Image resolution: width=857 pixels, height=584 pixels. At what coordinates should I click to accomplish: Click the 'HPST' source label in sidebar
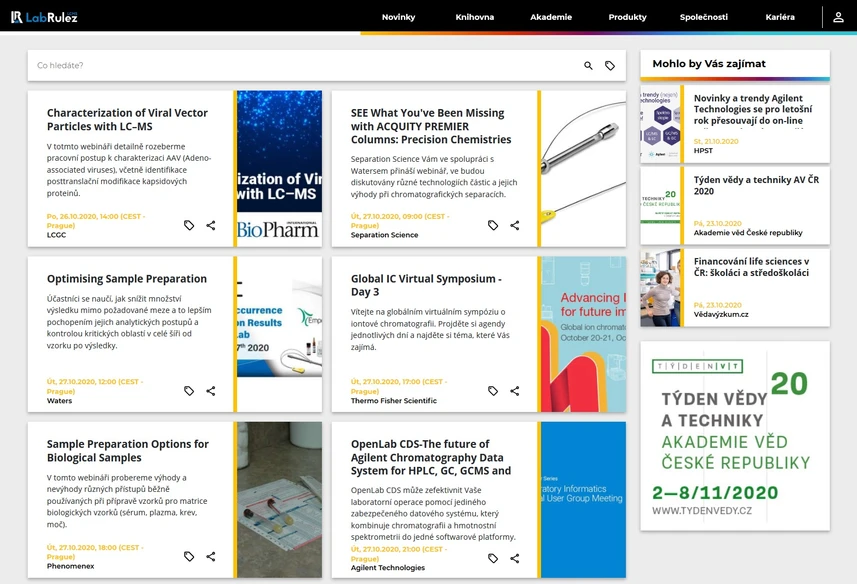703,151
